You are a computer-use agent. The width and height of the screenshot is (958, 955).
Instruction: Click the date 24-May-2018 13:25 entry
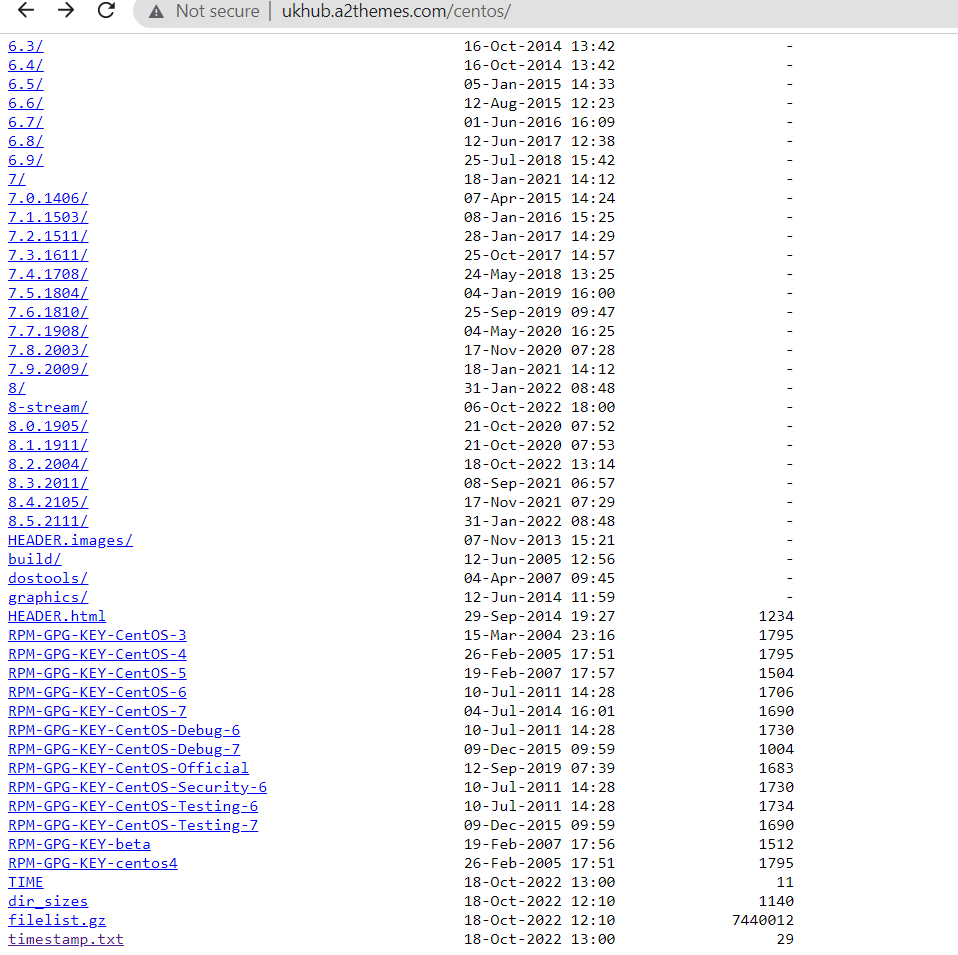(539, 274)
